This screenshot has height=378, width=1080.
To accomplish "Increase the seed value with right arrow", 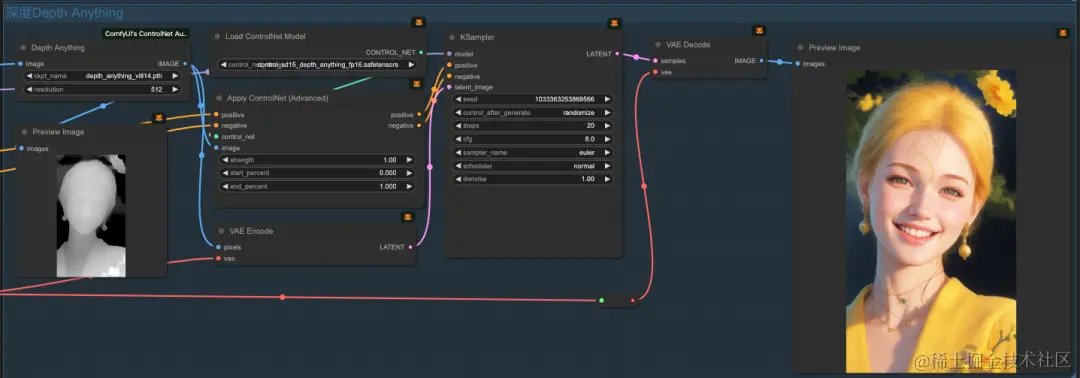I will click(607, 99).
